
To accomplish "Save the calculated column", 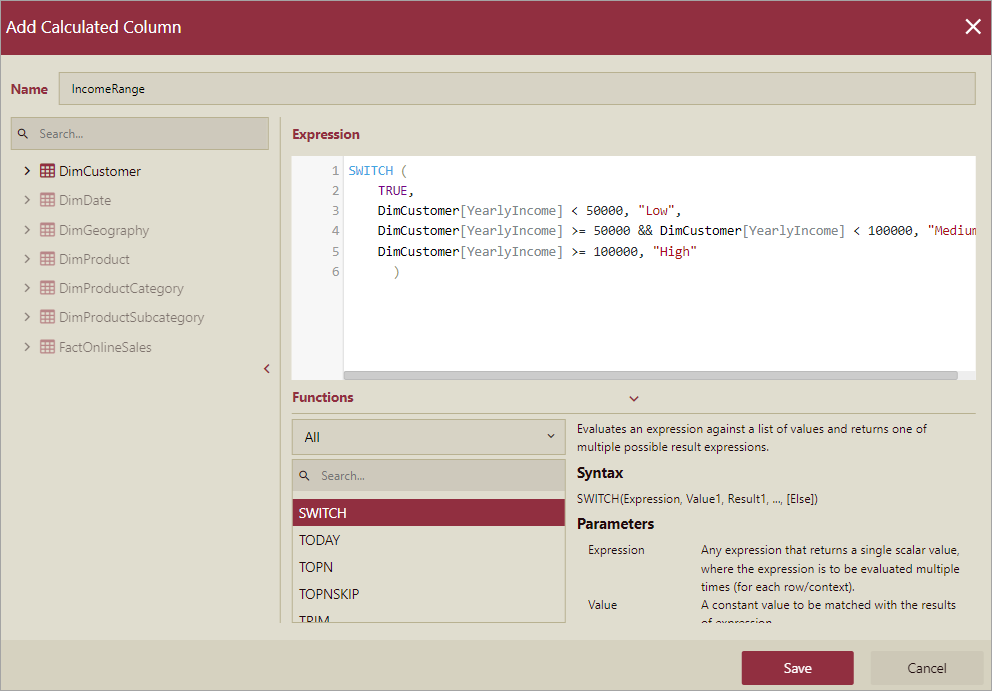I will pyautogui.click(x=797, y=668).
